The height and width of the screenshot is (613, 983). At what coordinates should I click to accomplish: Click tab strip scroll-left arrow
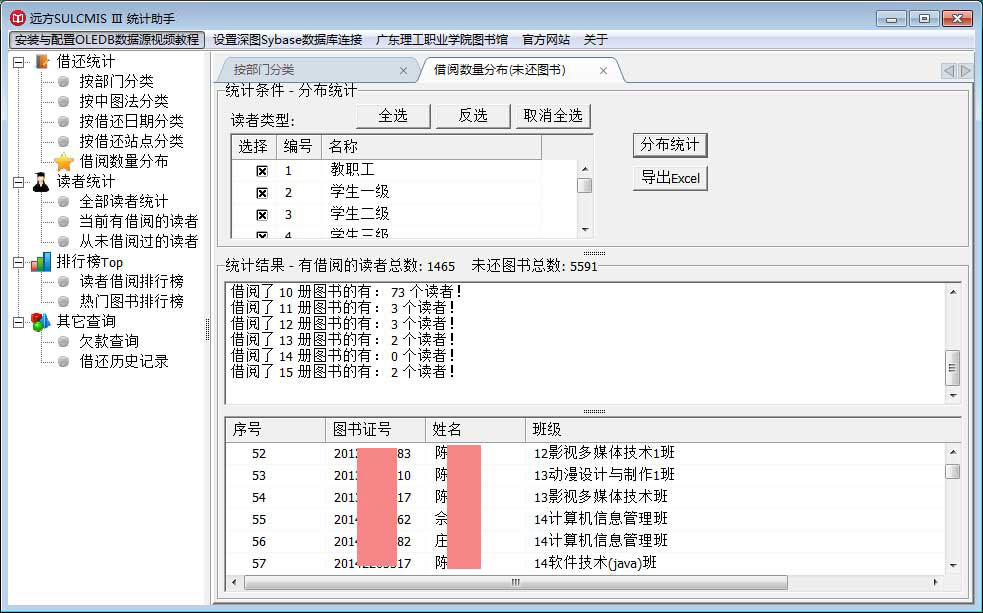coord(949,71)
